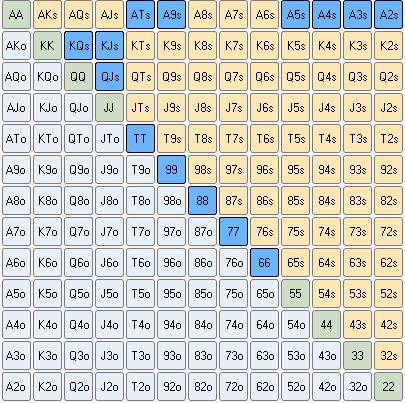Add AKo to the range

point(16,45)
